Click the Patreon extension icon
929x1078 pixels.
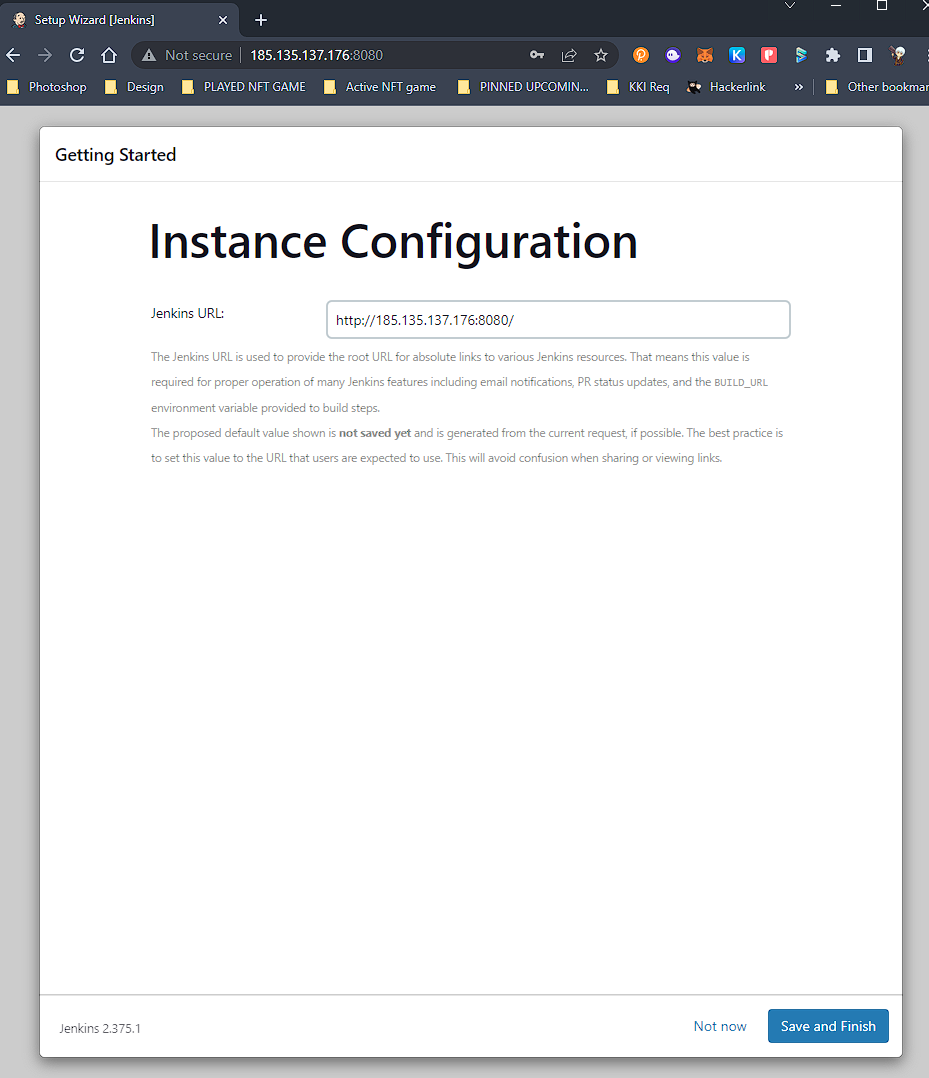tap(769, 55)
